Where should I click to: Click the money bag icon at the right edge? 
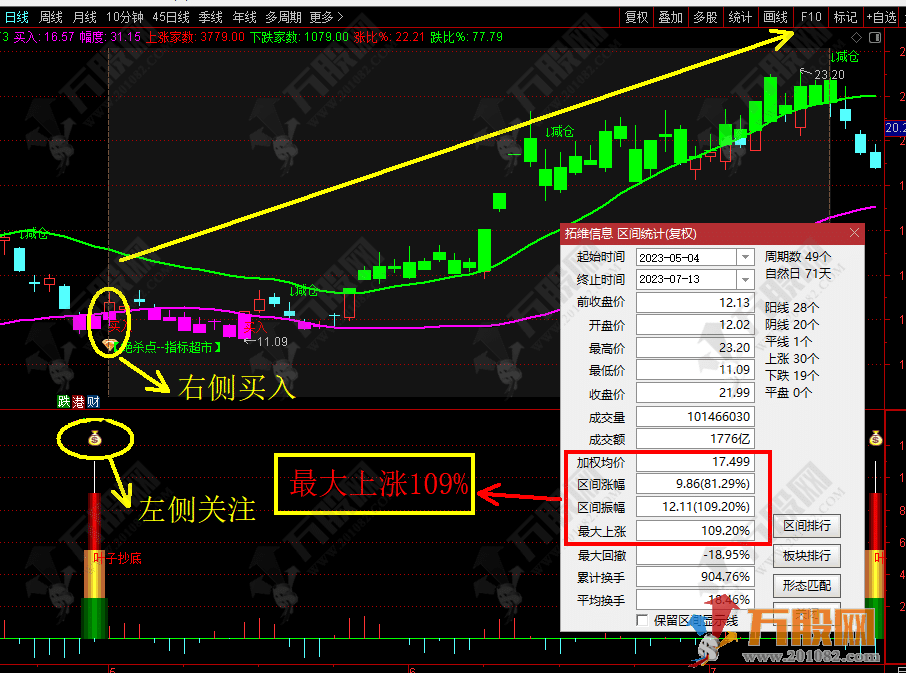click(x=875, y=438)
